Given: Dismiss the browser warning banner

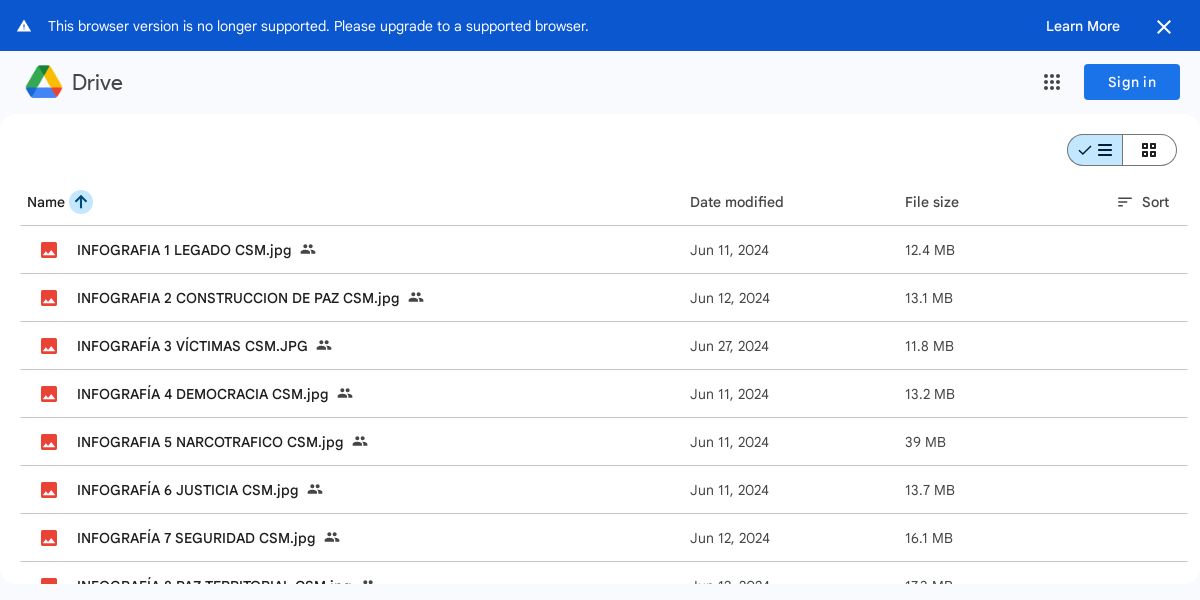Looking at the screenshot, I should [1163, 27].
